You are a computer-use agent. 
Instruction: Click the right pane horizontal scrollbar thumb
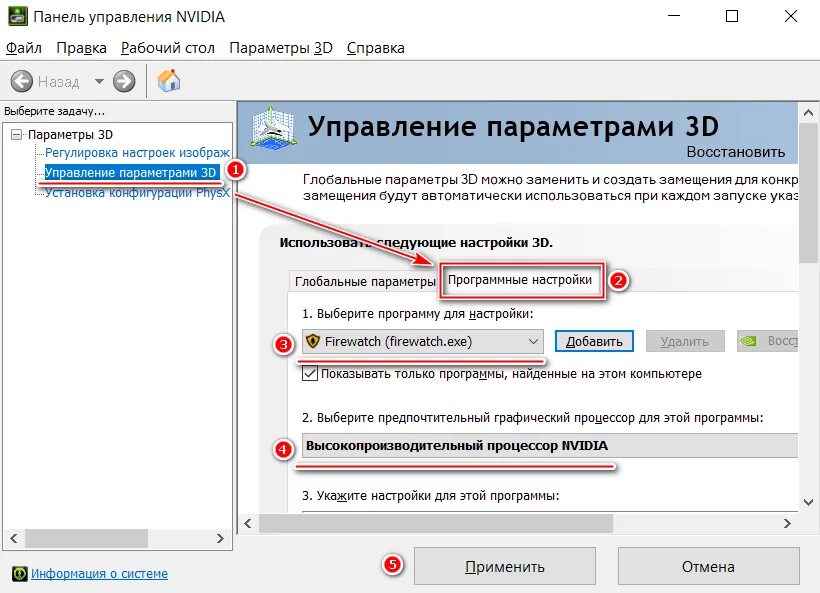pos(436,523)
